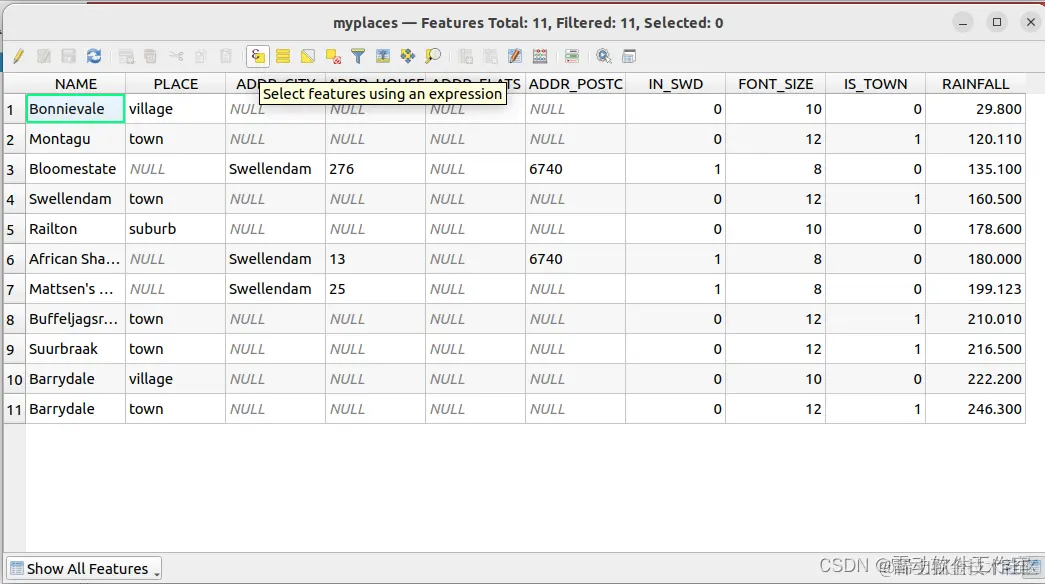Click rainfall value 180.000

(x=975, y=259)
